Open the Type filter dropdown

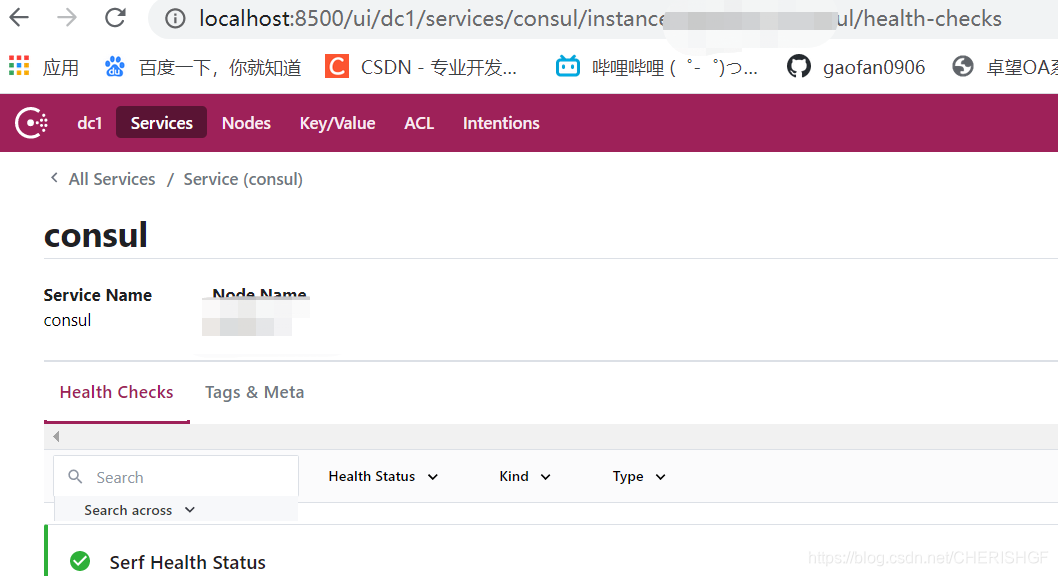[637, 476]
